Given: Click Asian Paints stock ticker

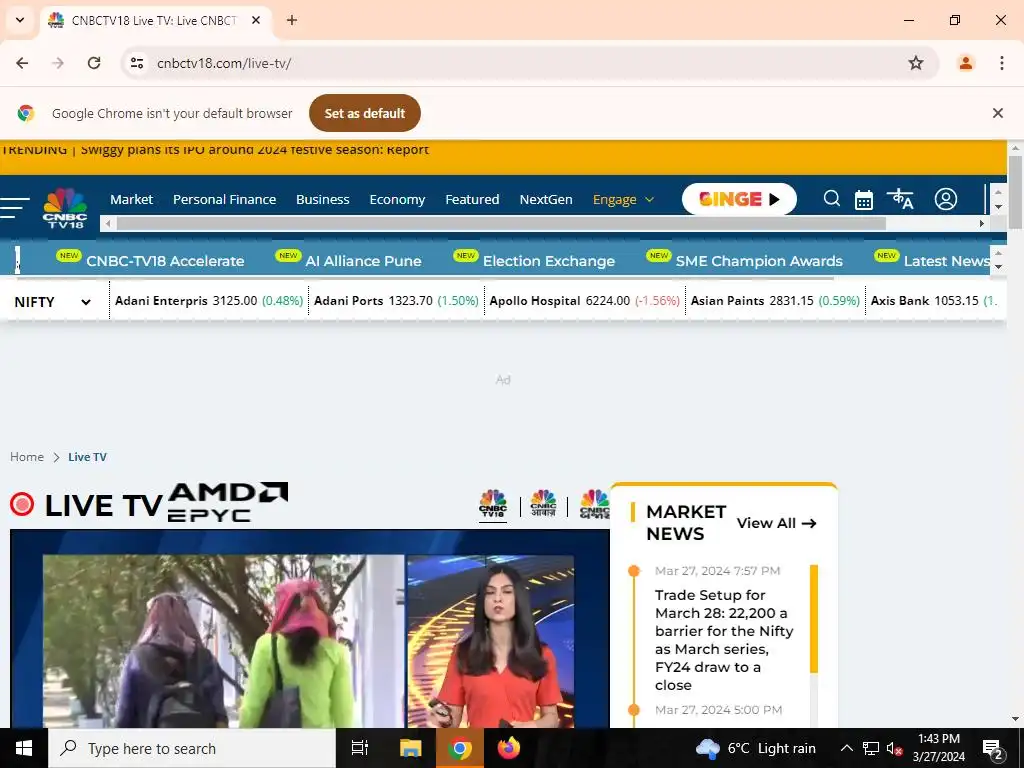Looking at the screenshot, I should [775, 301].
